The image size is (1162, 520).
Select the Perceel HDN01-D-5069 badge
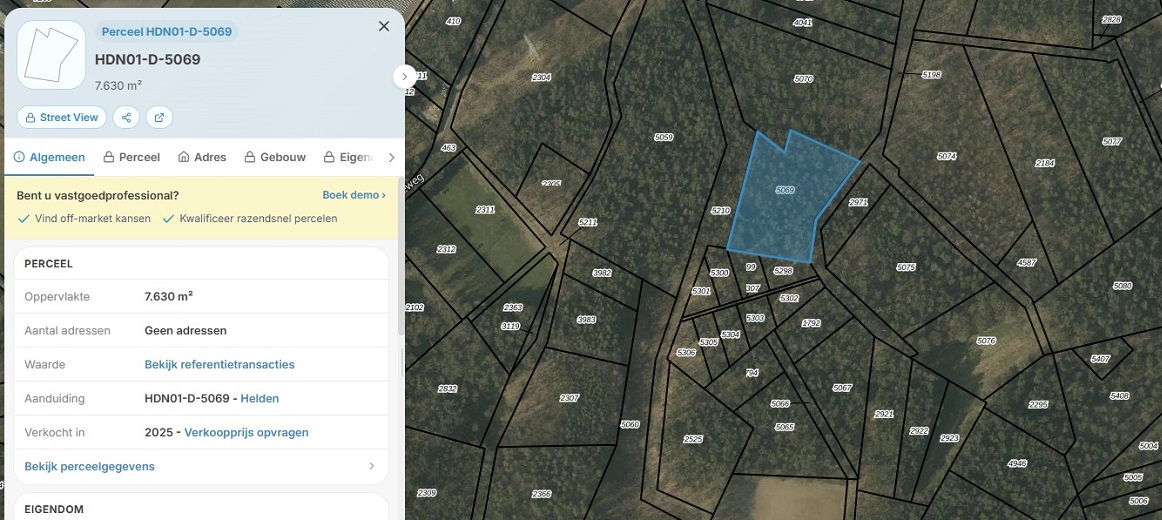[167, 32]
